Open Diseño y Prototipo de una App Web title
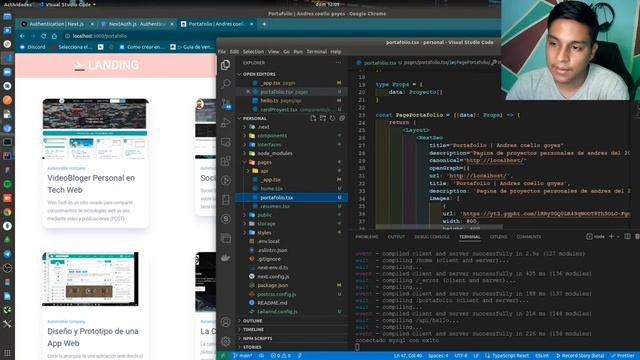This screenshot has width=640, height=360. (x=93, y=337)
